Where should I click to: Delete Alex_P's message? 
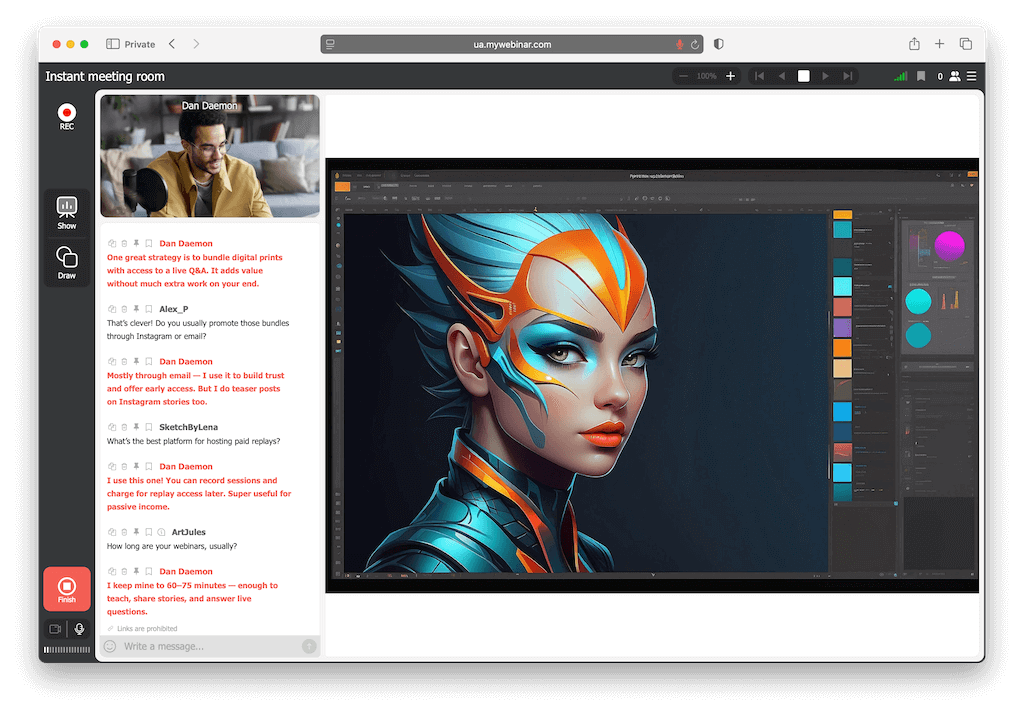pyautogui.click(x=124, y=309)
